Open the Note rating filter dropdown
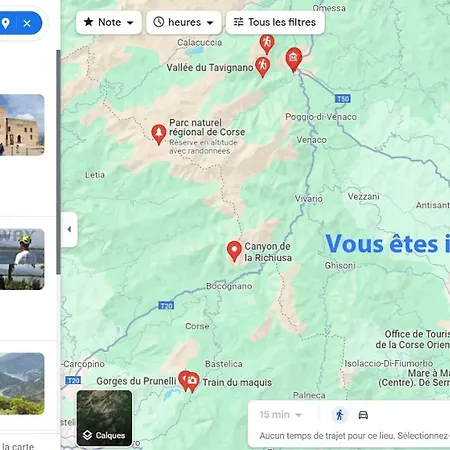This screenshot has height=450, width=450. pyautogui.click(x=109, y=22)
